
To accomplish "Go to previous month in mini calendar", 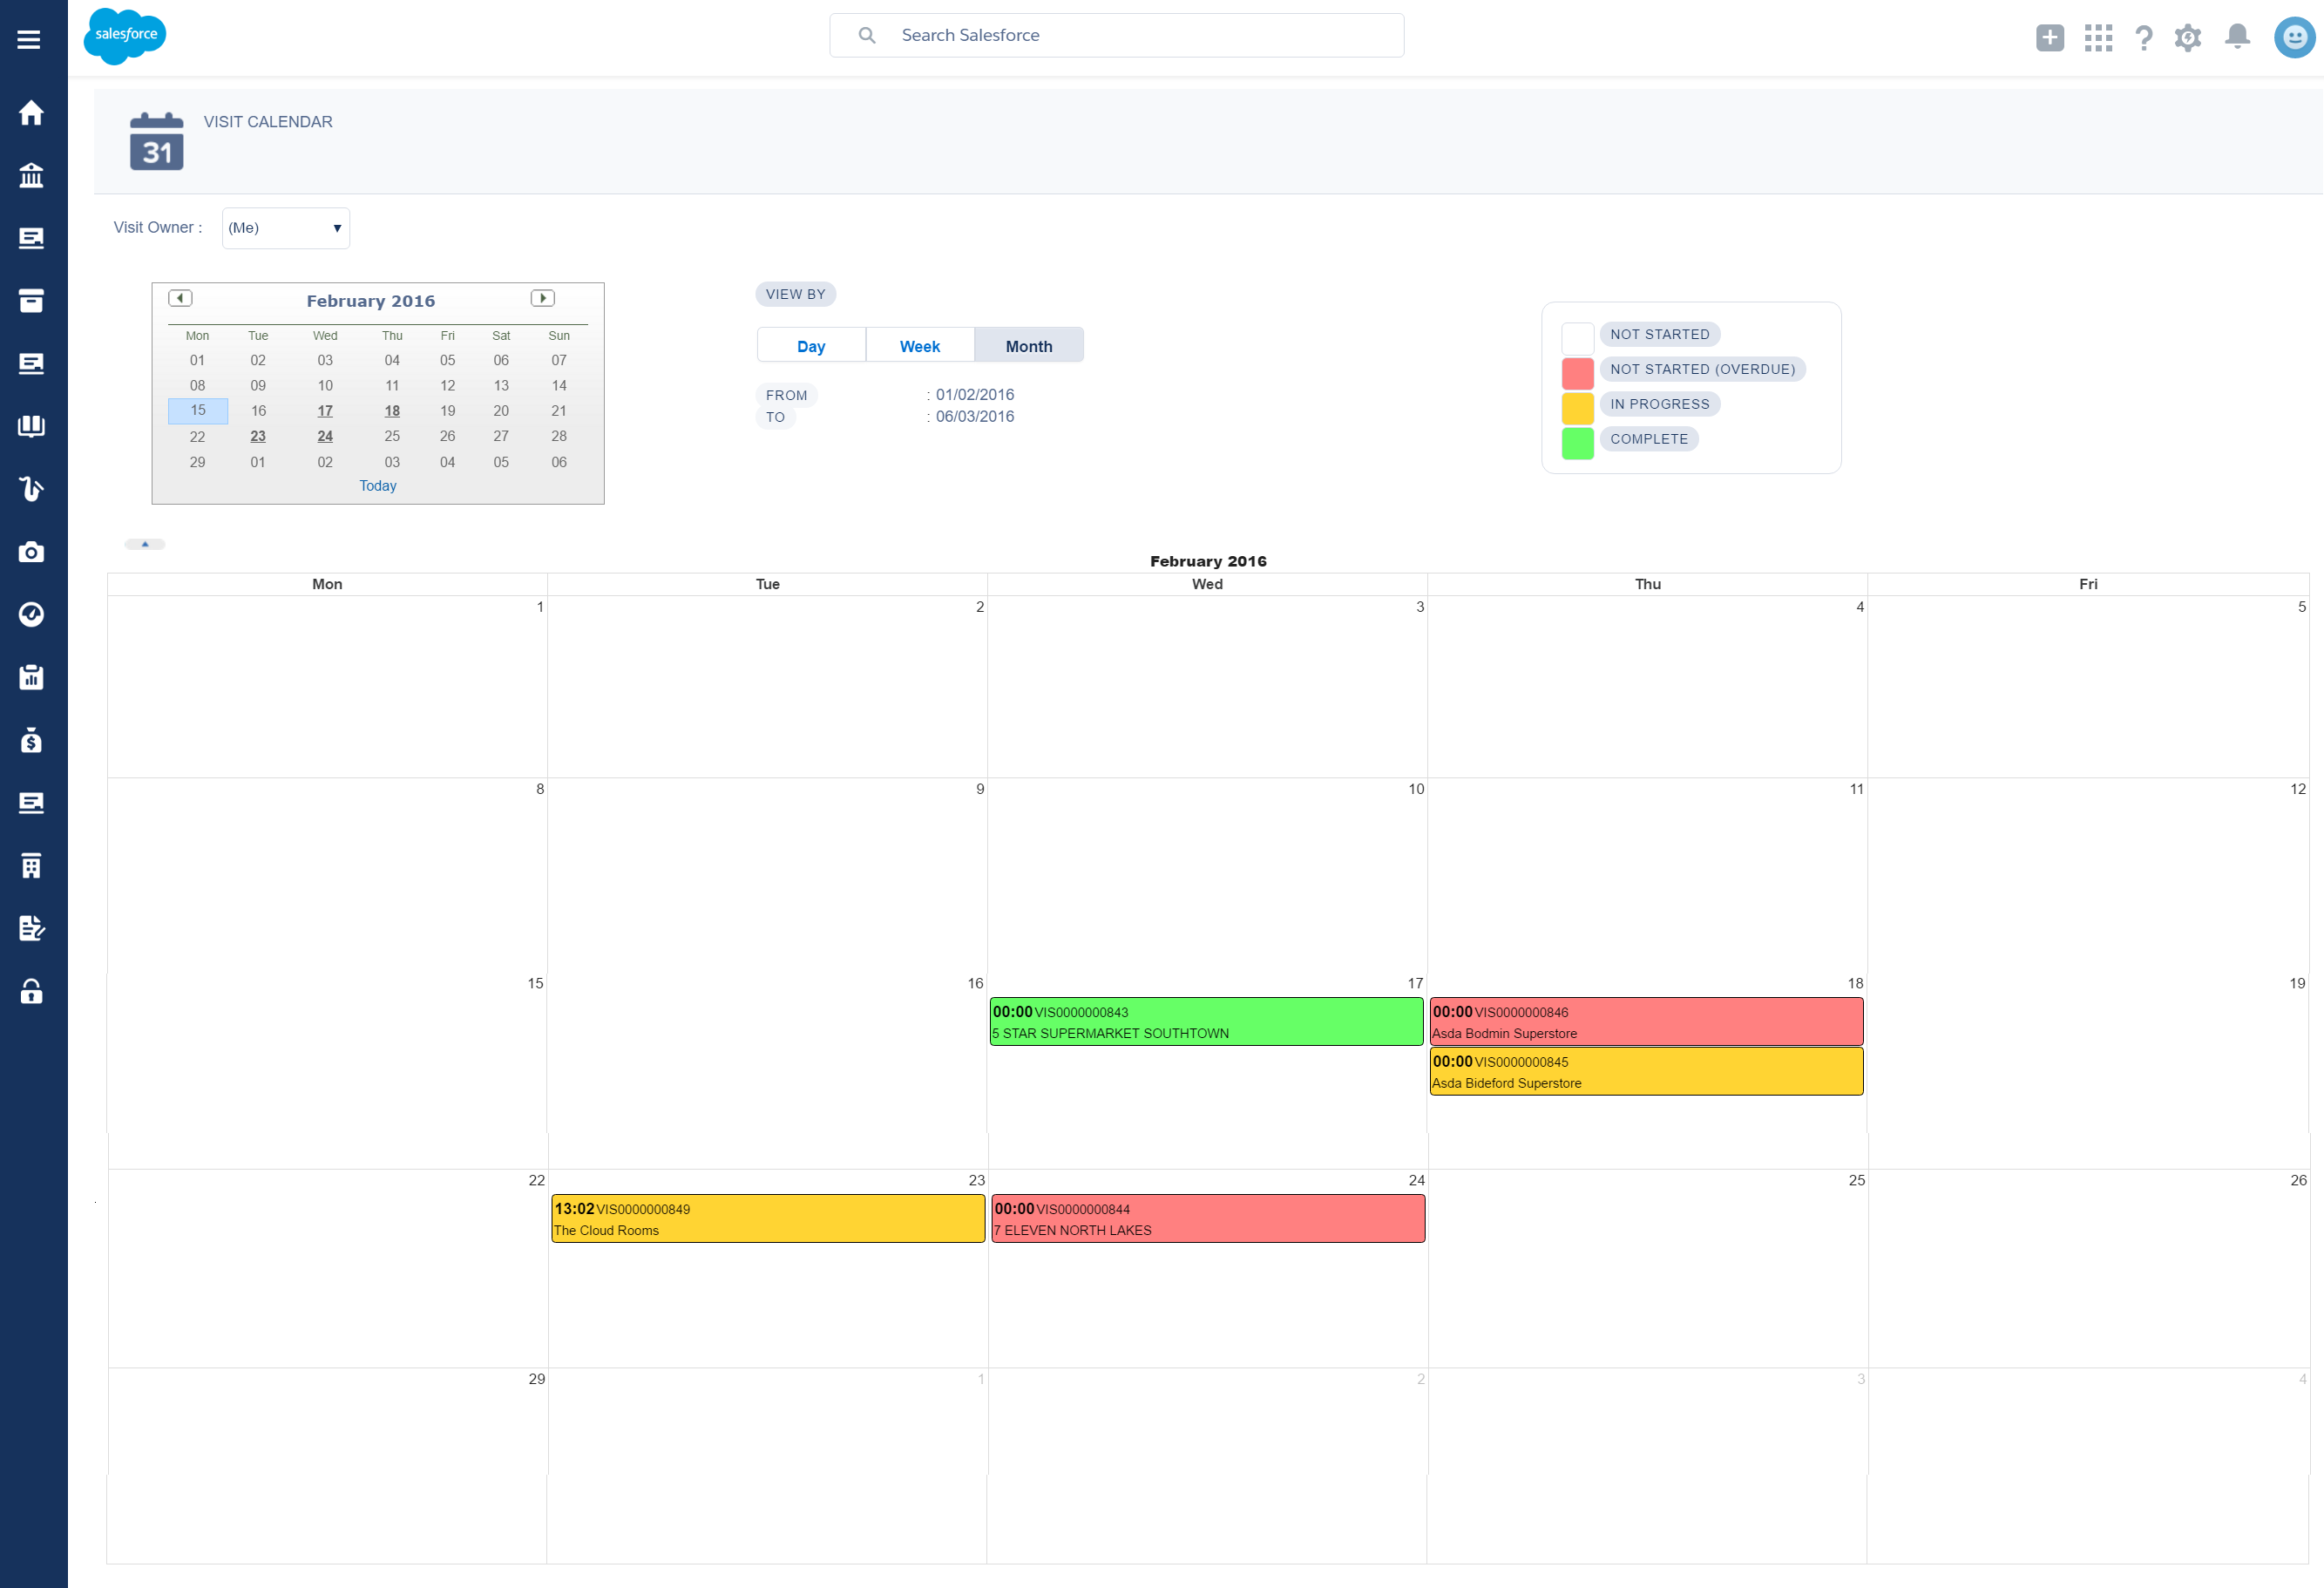I will tap(180, 298).
